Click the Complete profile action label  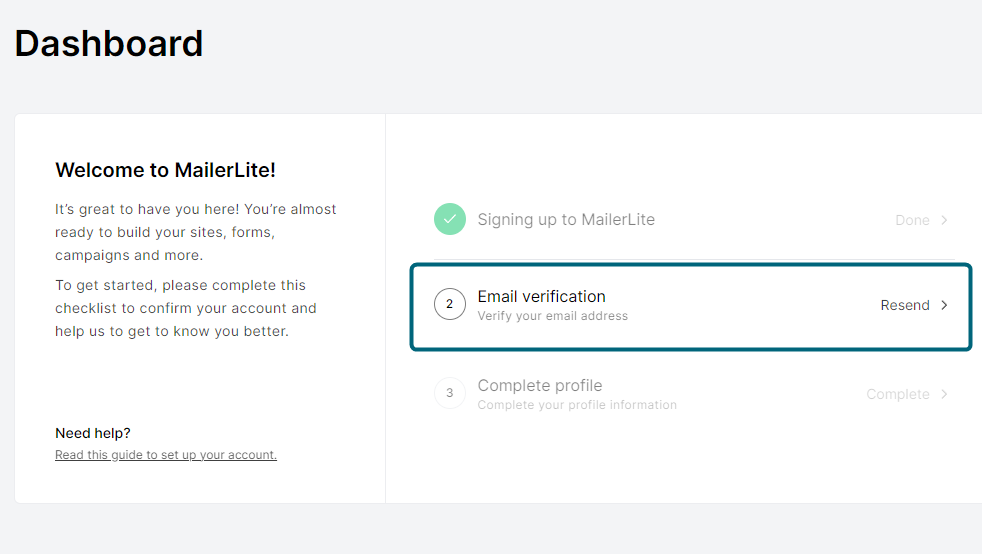898,394
